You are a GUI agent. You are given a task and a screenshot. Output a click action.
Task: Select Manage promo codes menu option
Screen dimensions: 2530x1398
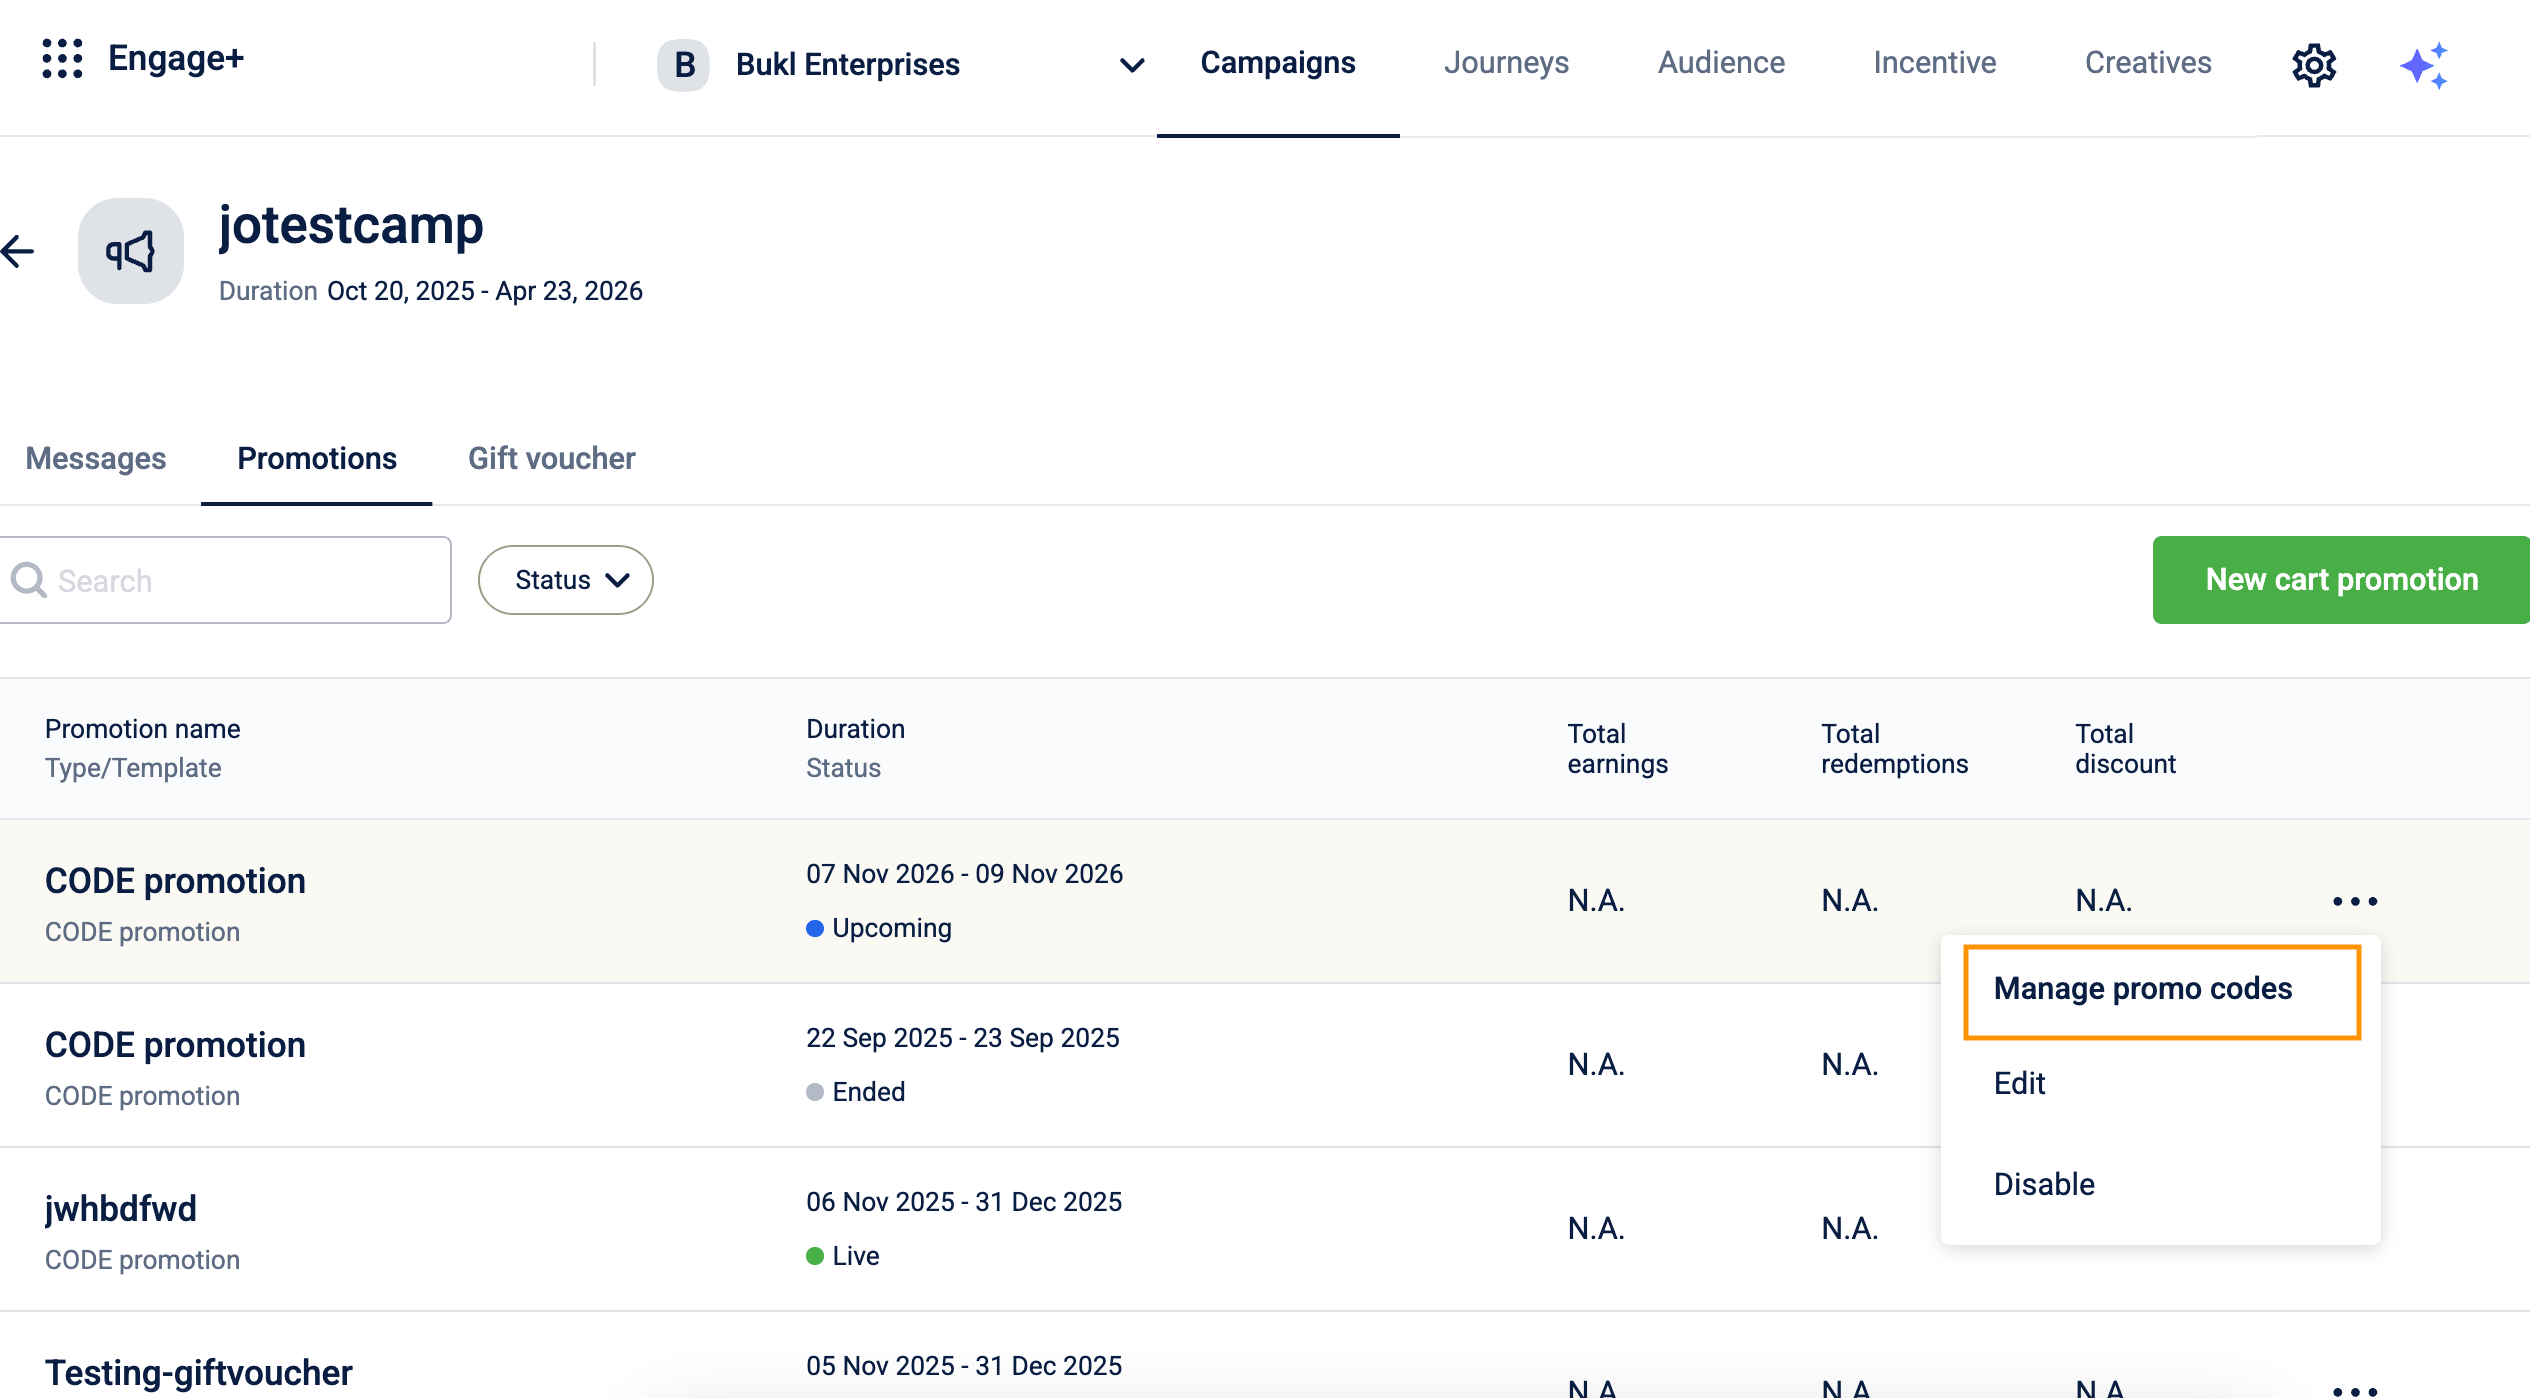pos(2142,988)
